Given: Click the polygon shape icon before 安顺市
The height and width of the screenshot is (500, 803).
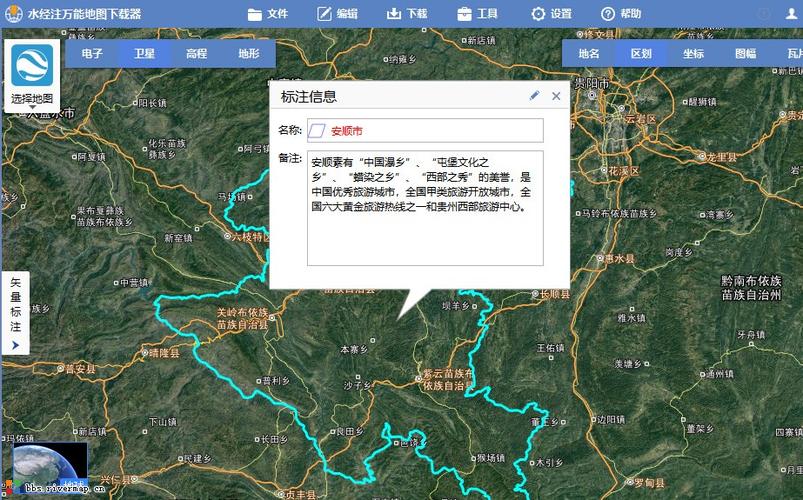Looking at the screenshot, I should (x=316, y=131).
